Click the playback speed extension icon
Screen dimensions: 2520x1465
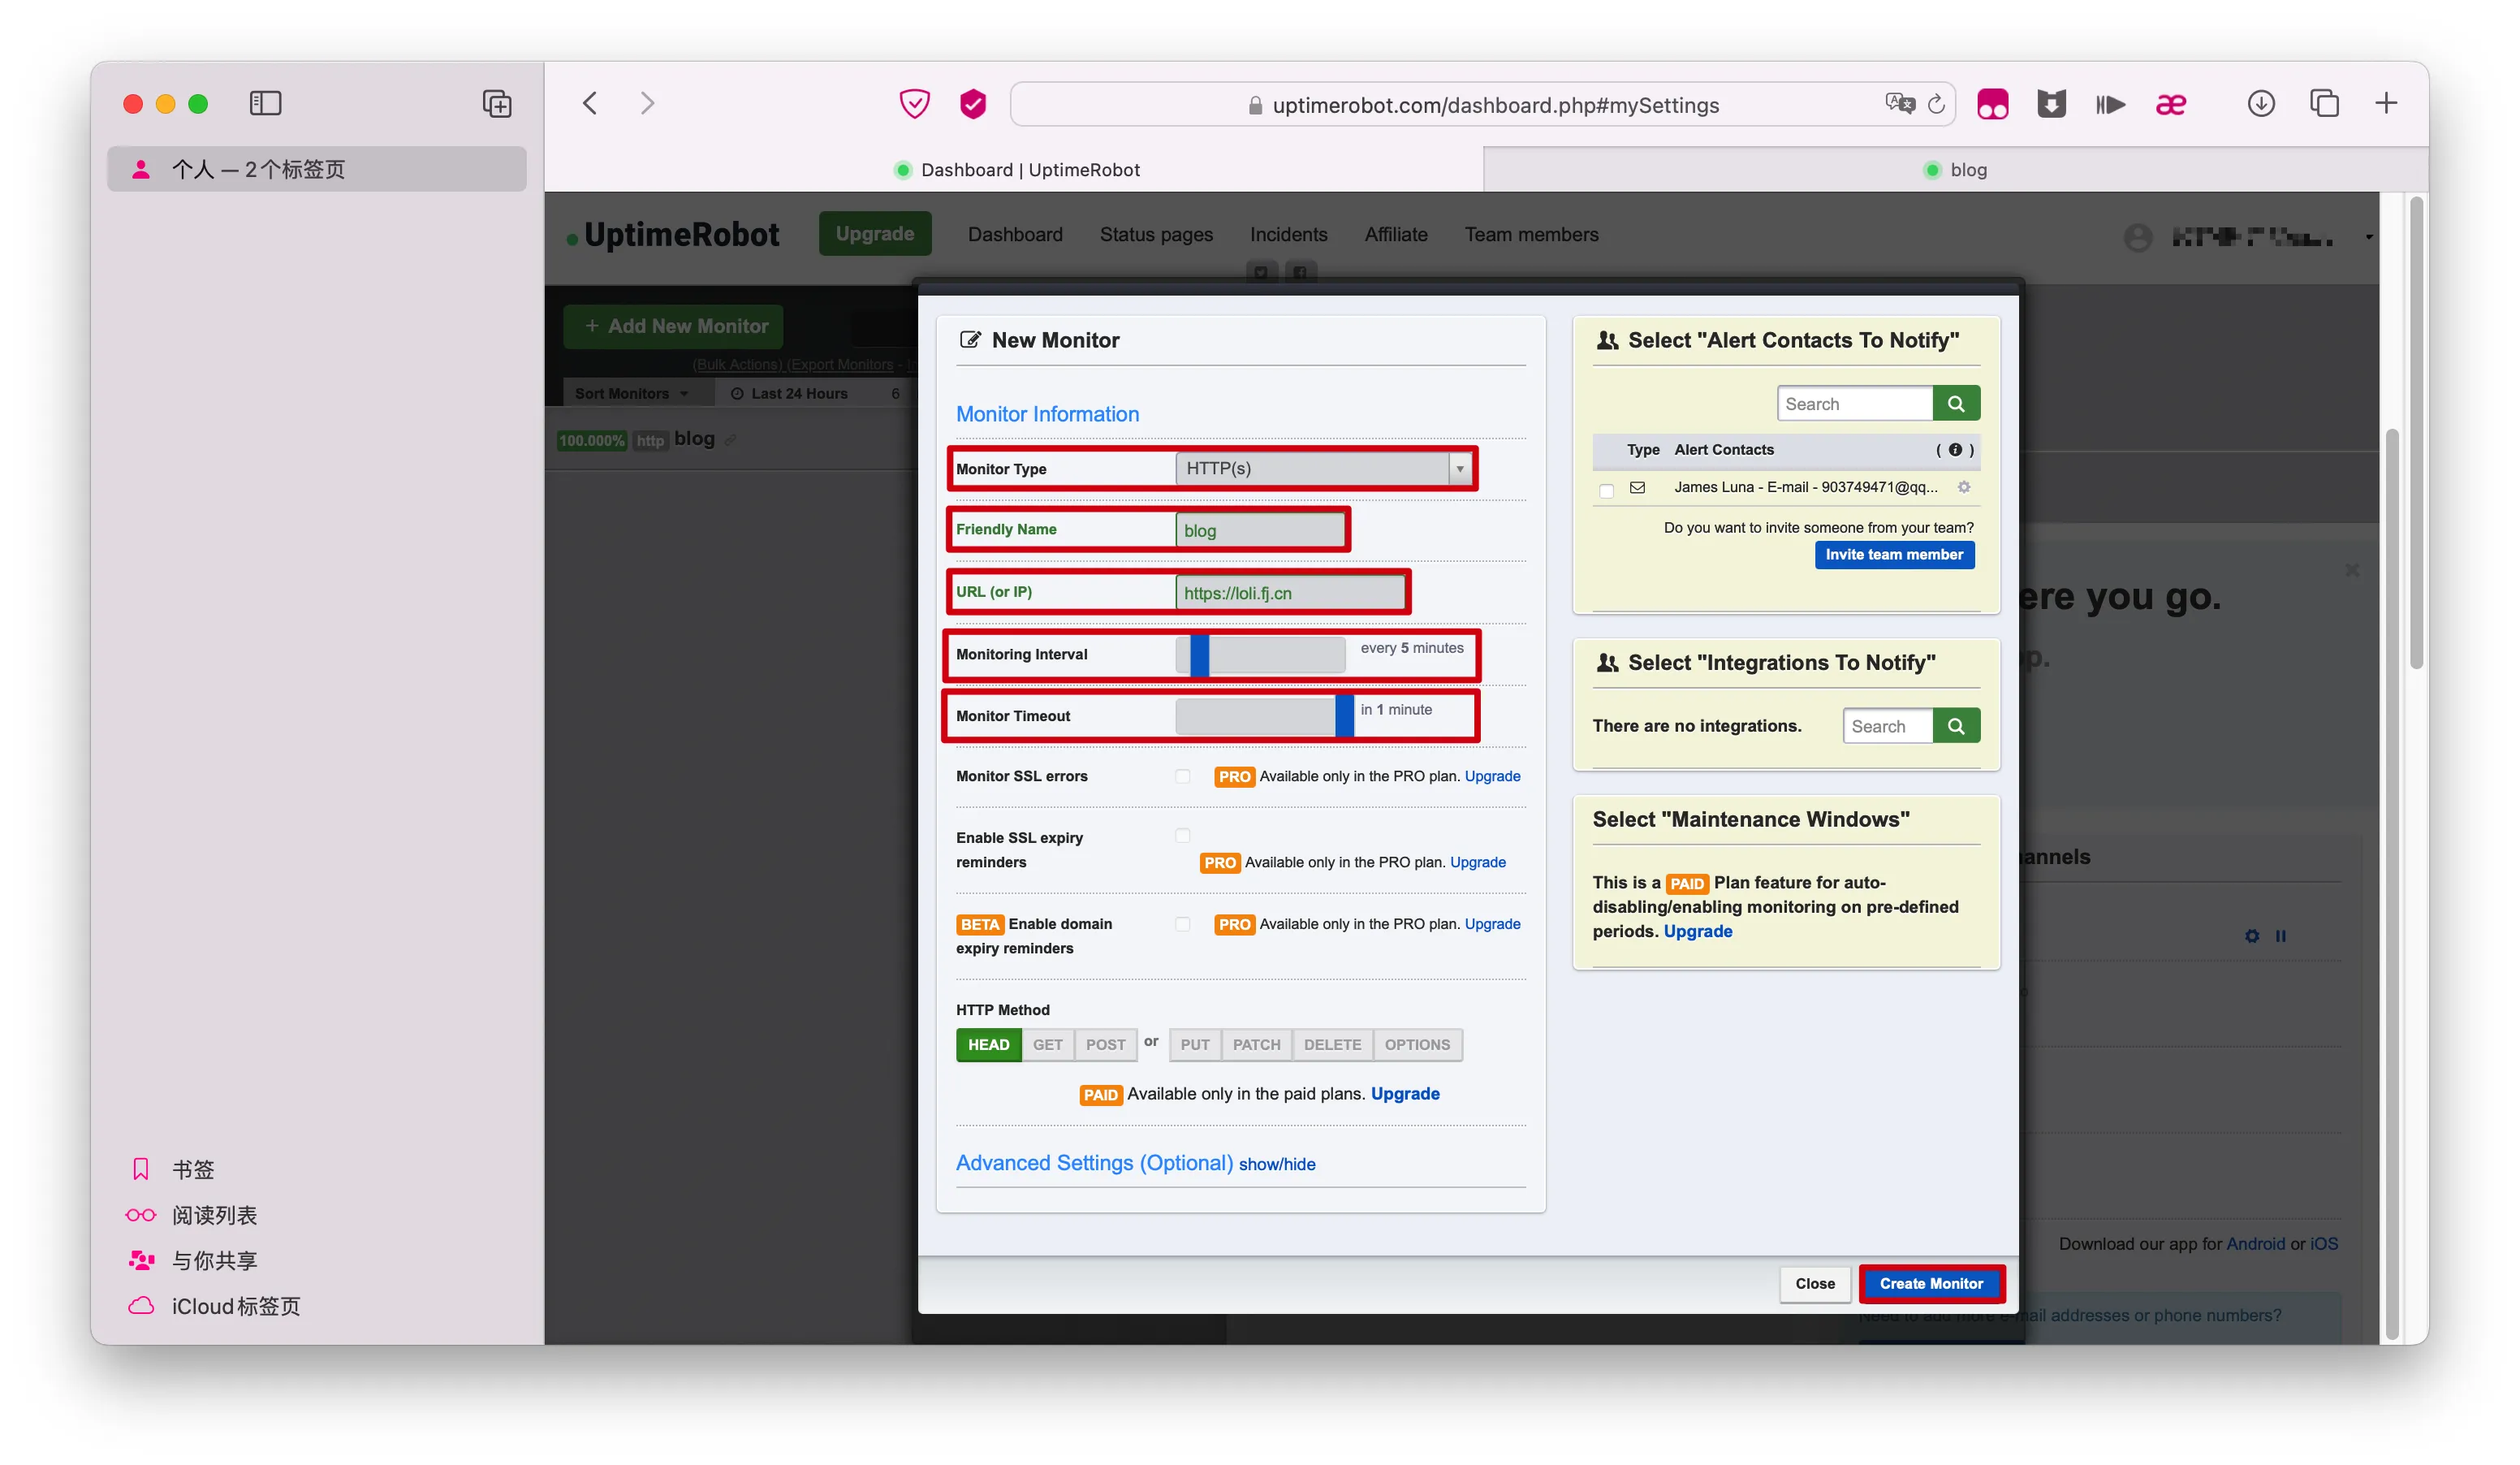(x=2110, y=104)
